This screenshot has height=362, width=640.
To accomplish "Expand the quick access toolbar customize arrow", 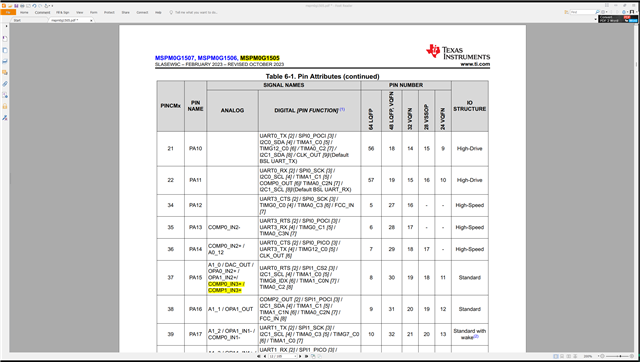I will click(52, 6).
